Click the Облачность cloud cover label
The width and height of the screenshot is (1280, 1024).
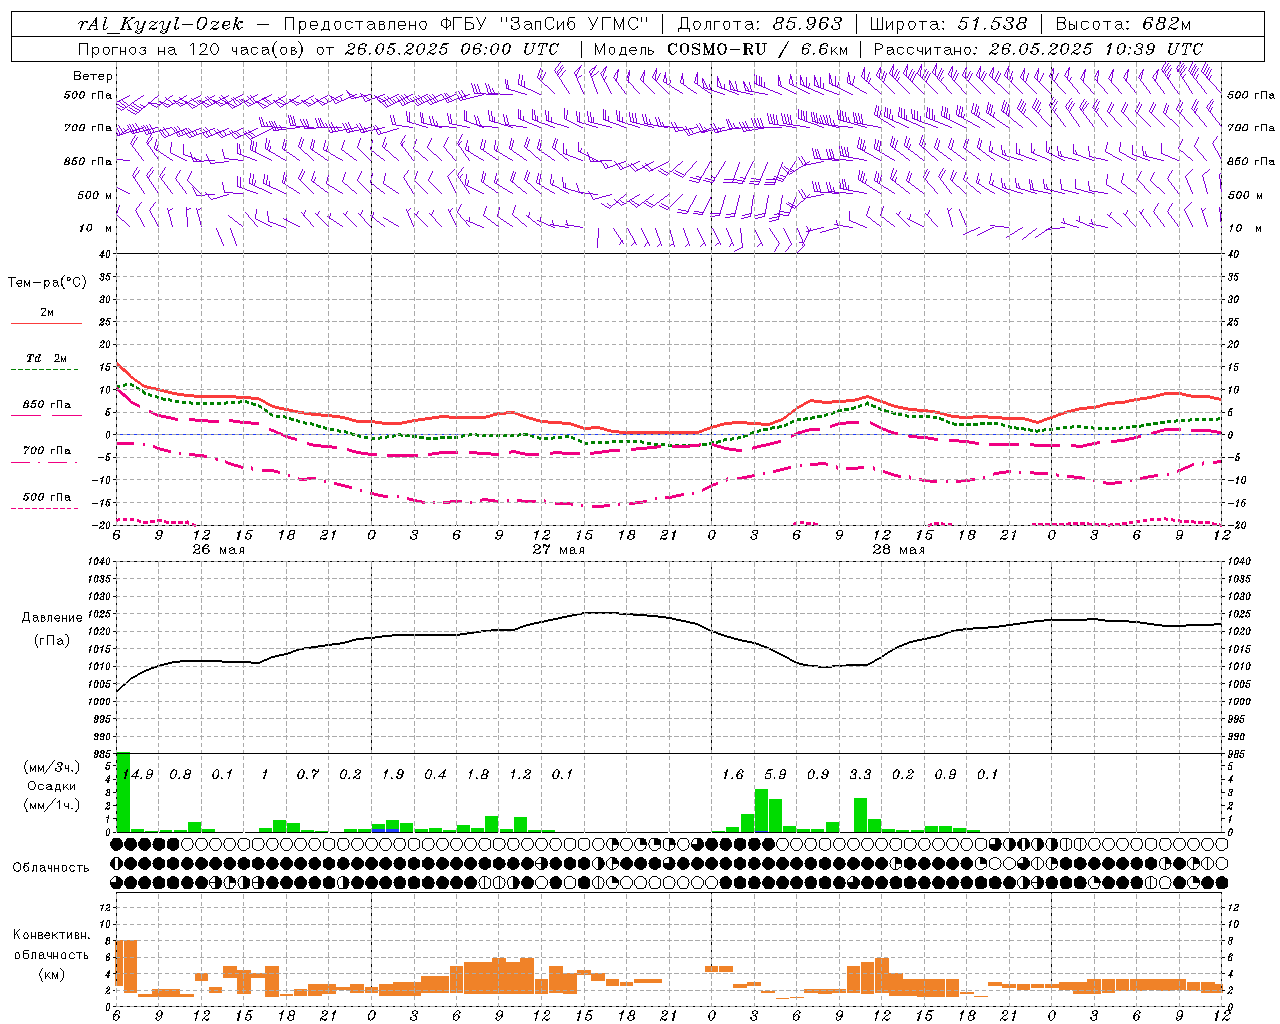coord(51,868)
